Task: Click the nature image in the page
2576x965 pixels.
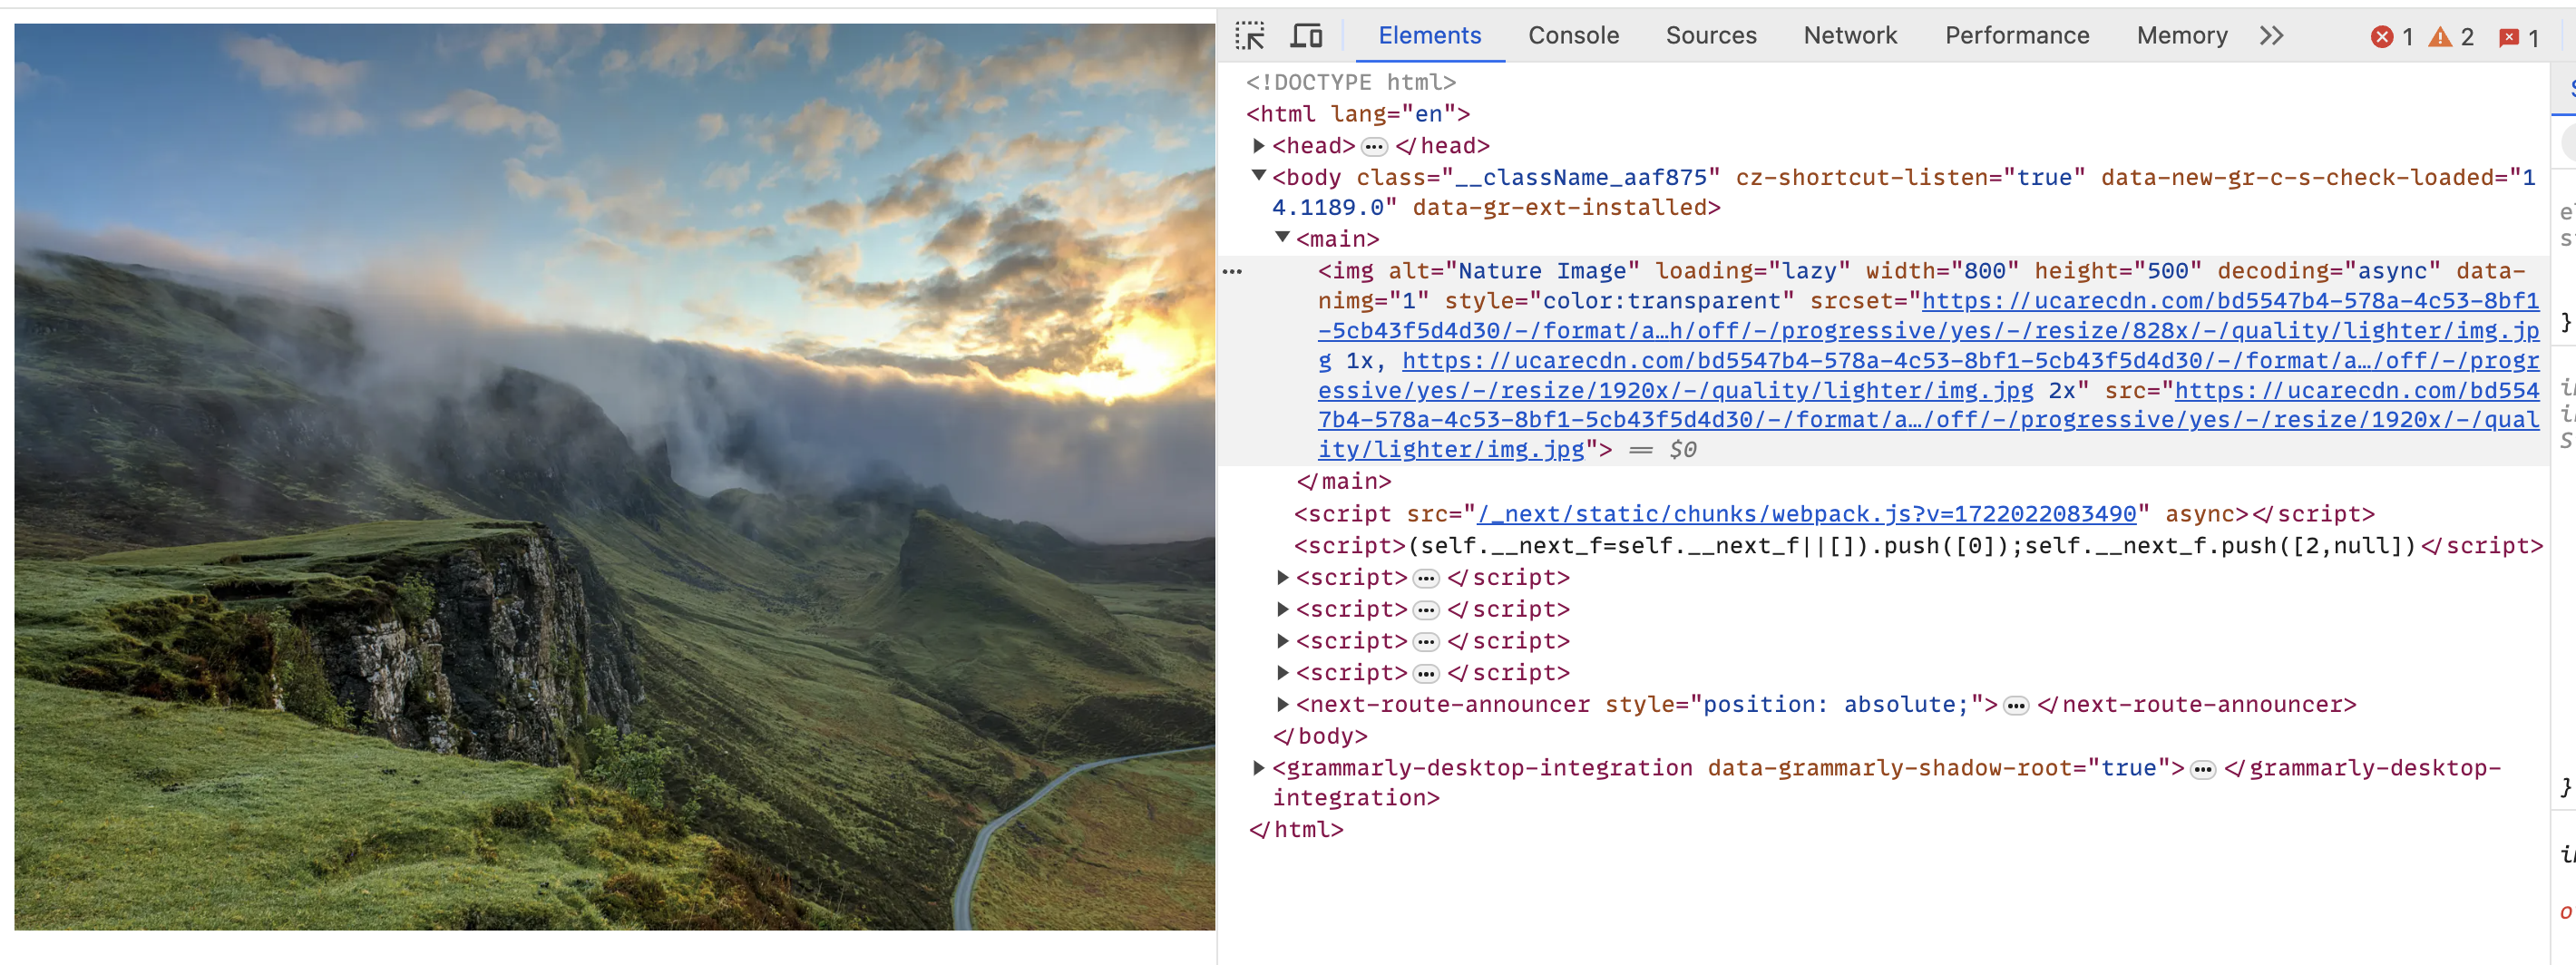Action: click(x=610, y=480)
